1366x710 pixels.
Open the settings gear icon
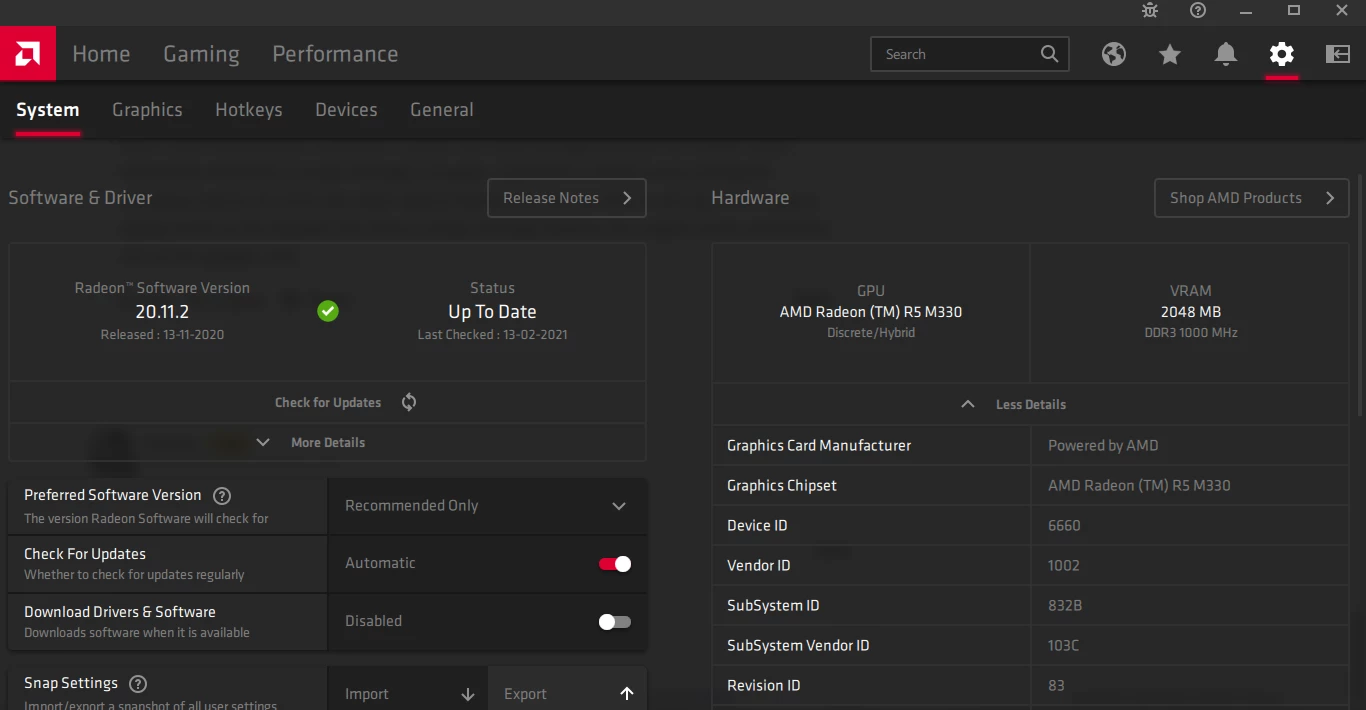coord(1282,54)
